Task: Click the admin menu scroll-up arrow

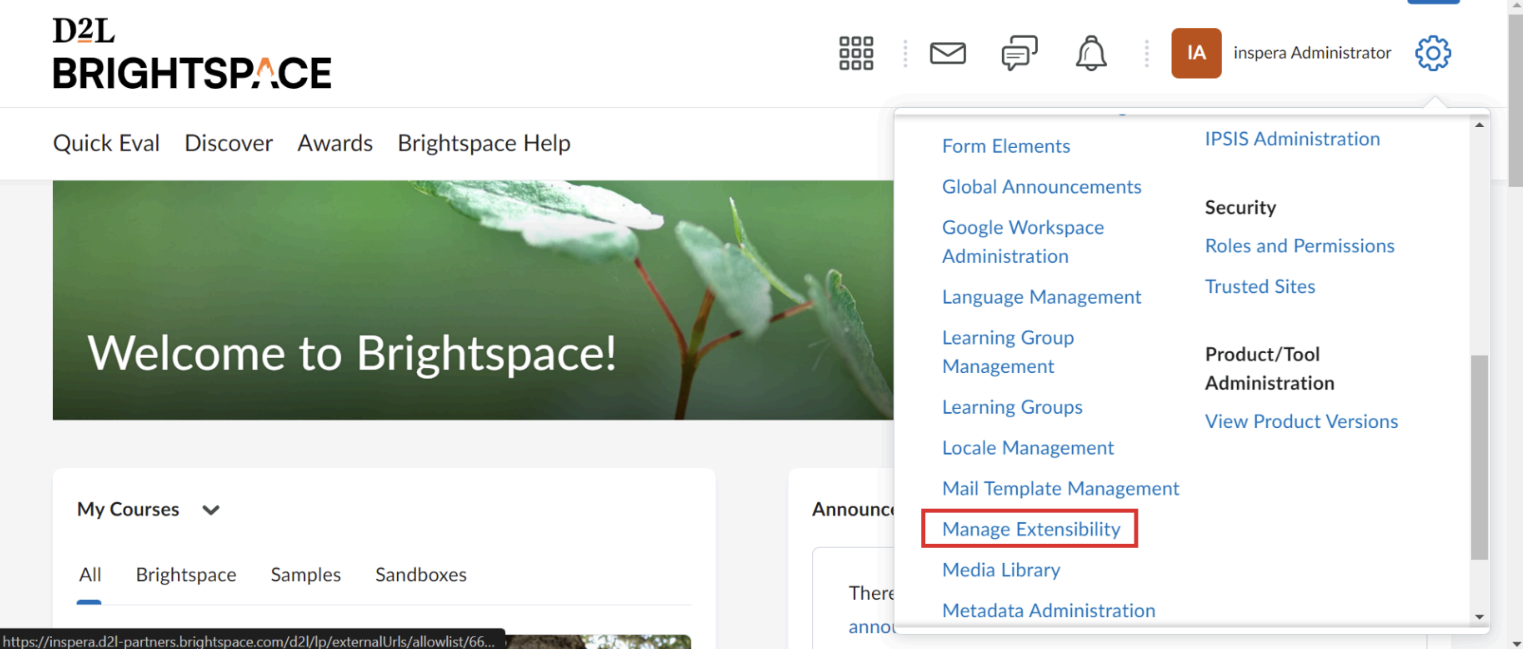Action: 1480,124
